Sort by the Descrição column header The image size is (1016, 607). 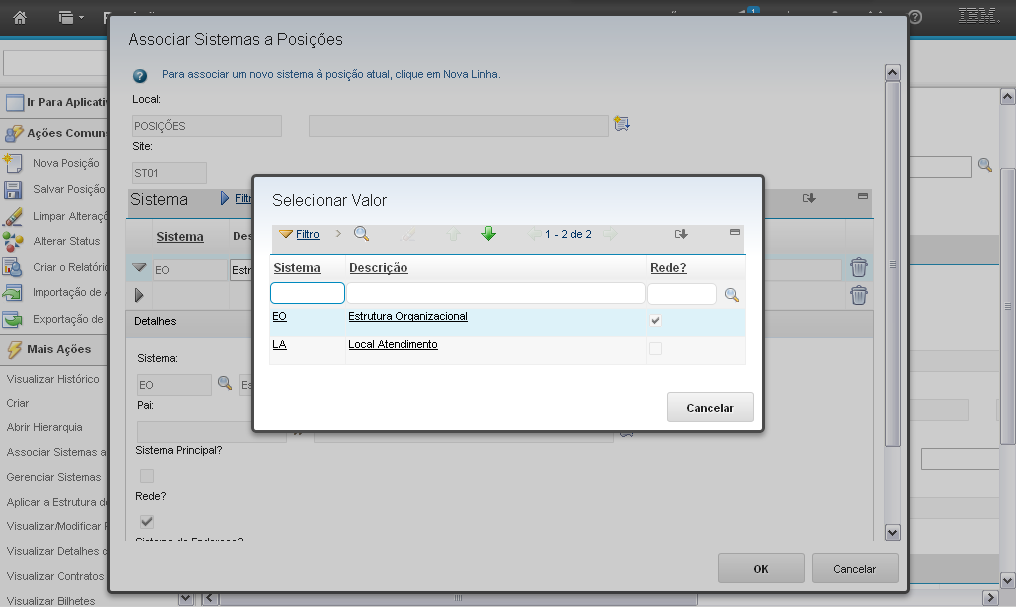(x=377, y=268)
